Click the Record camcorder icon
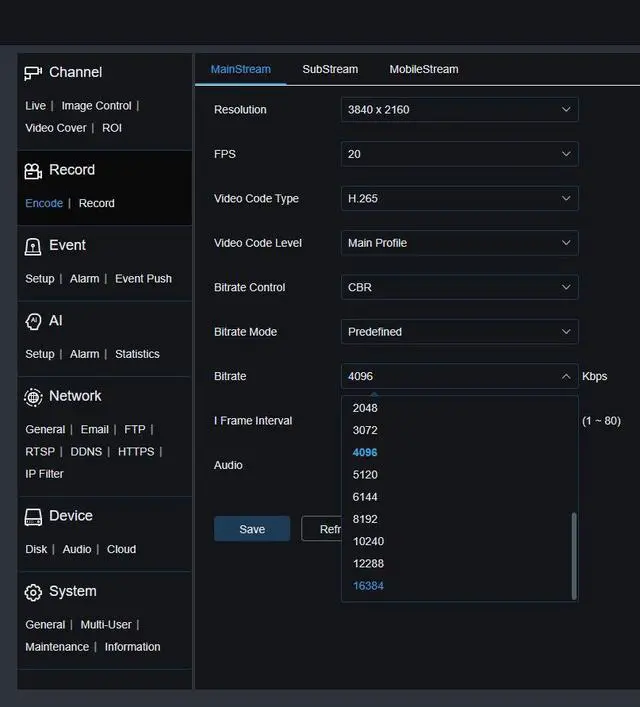Screen dimensions: 640x707 (33, 171)
